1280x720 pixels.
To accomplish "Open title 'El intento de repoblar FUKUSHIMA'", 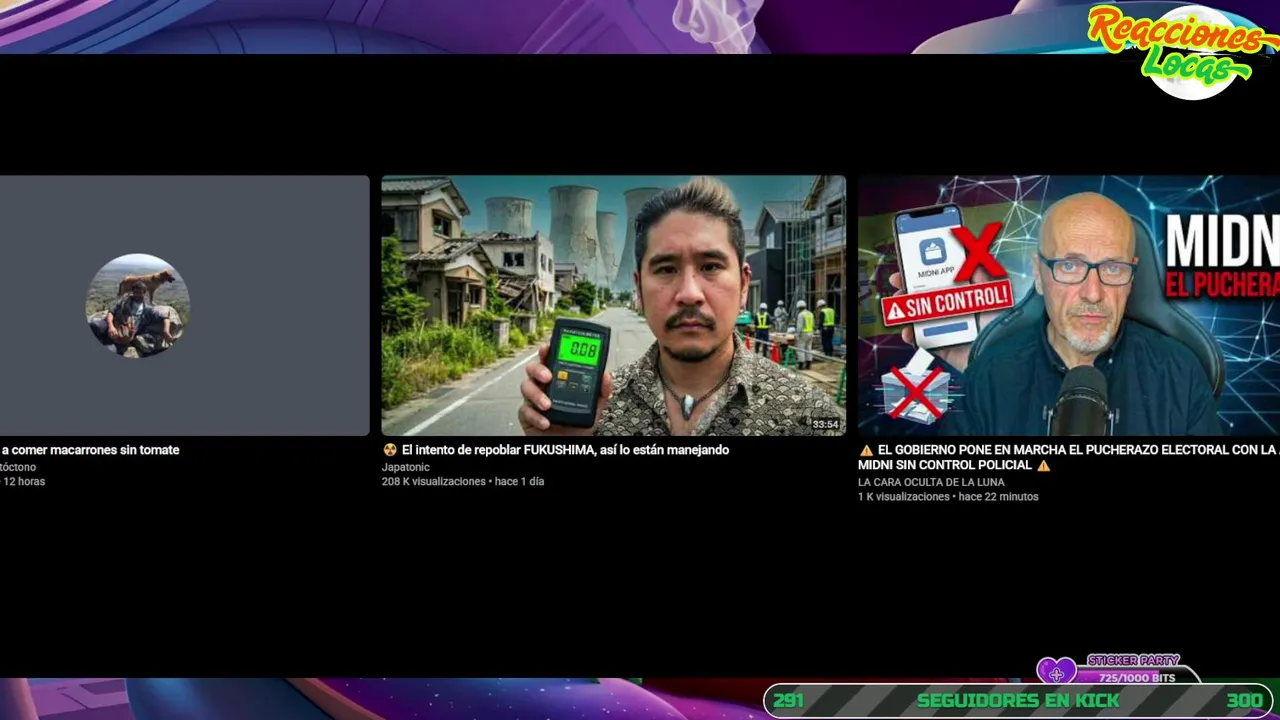I will point(565,450).
